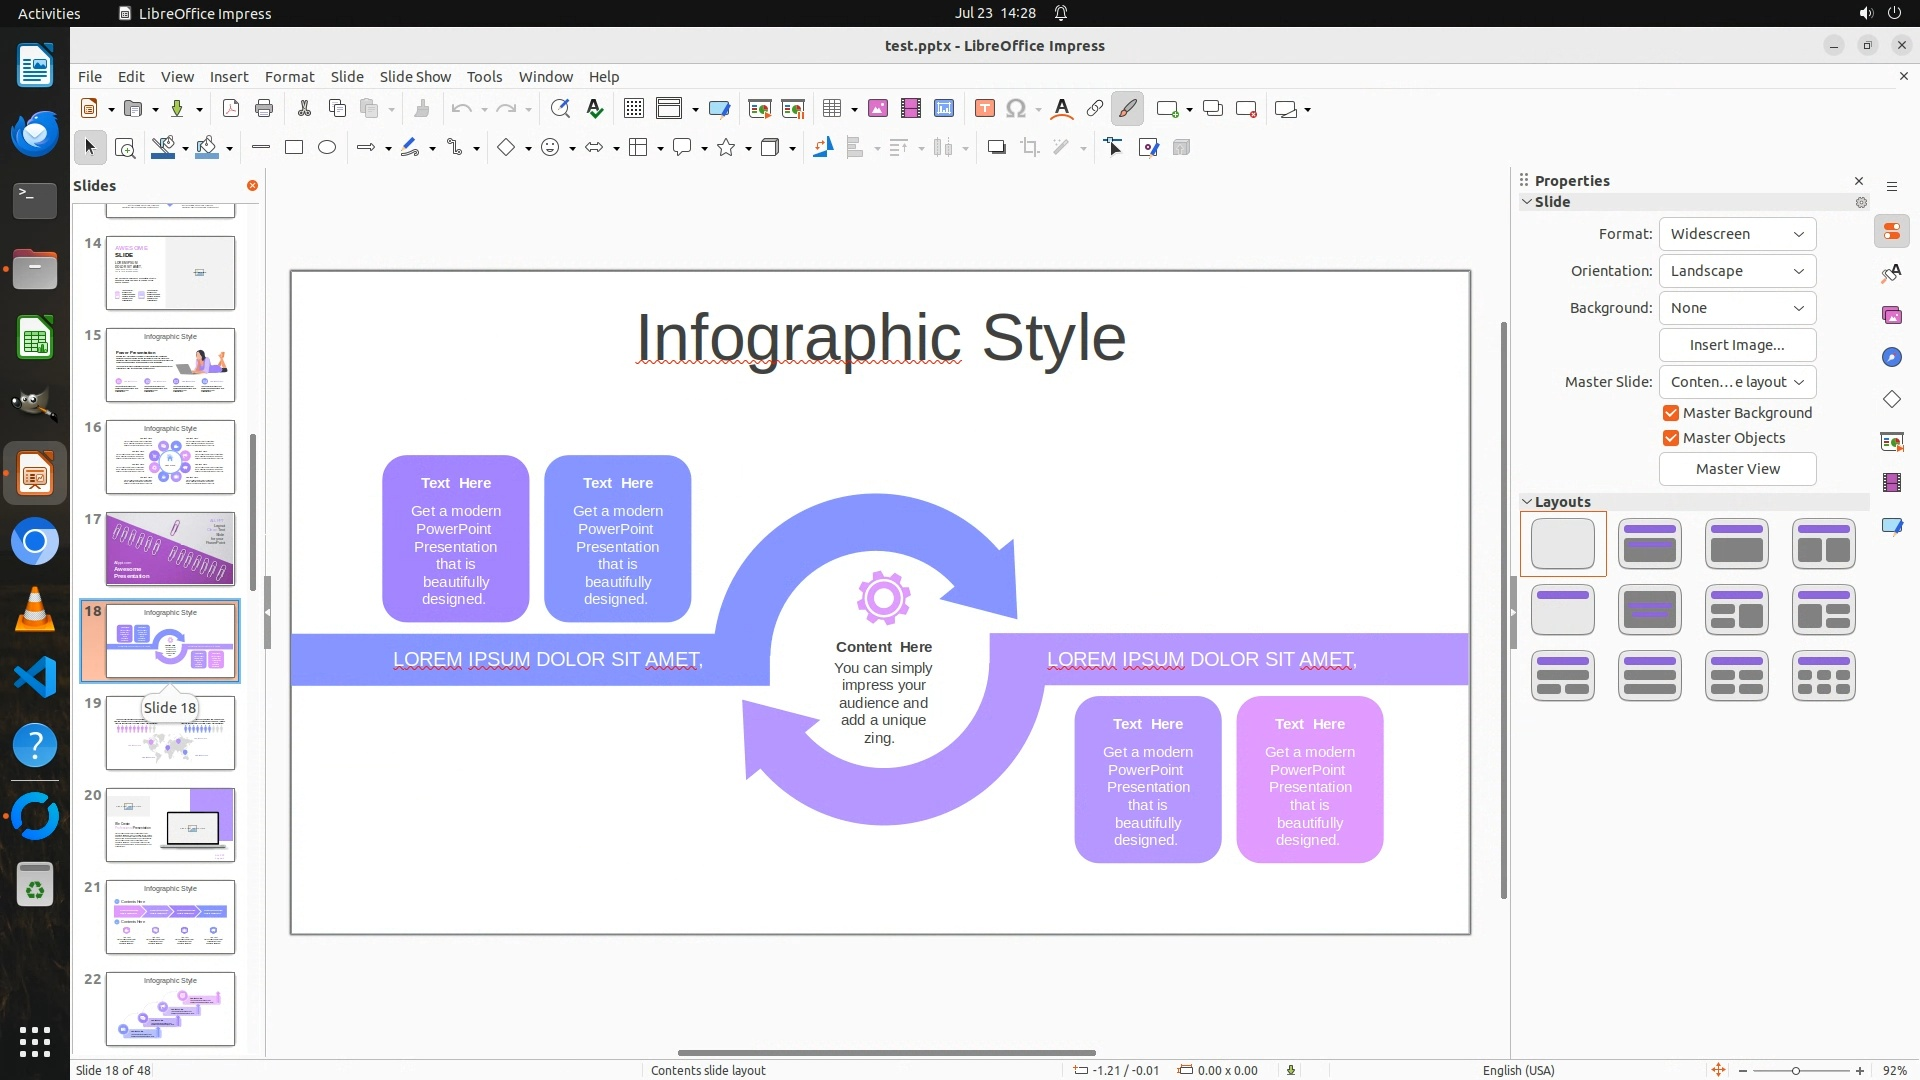Click the Master View button
The image size is (1920, 1080).
[1737, 469]
